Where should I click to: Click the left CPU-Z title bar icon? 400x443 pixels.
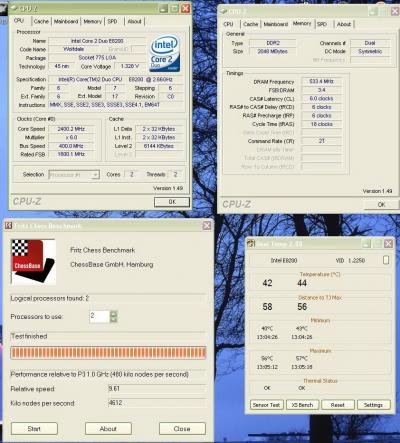[14, 8]
